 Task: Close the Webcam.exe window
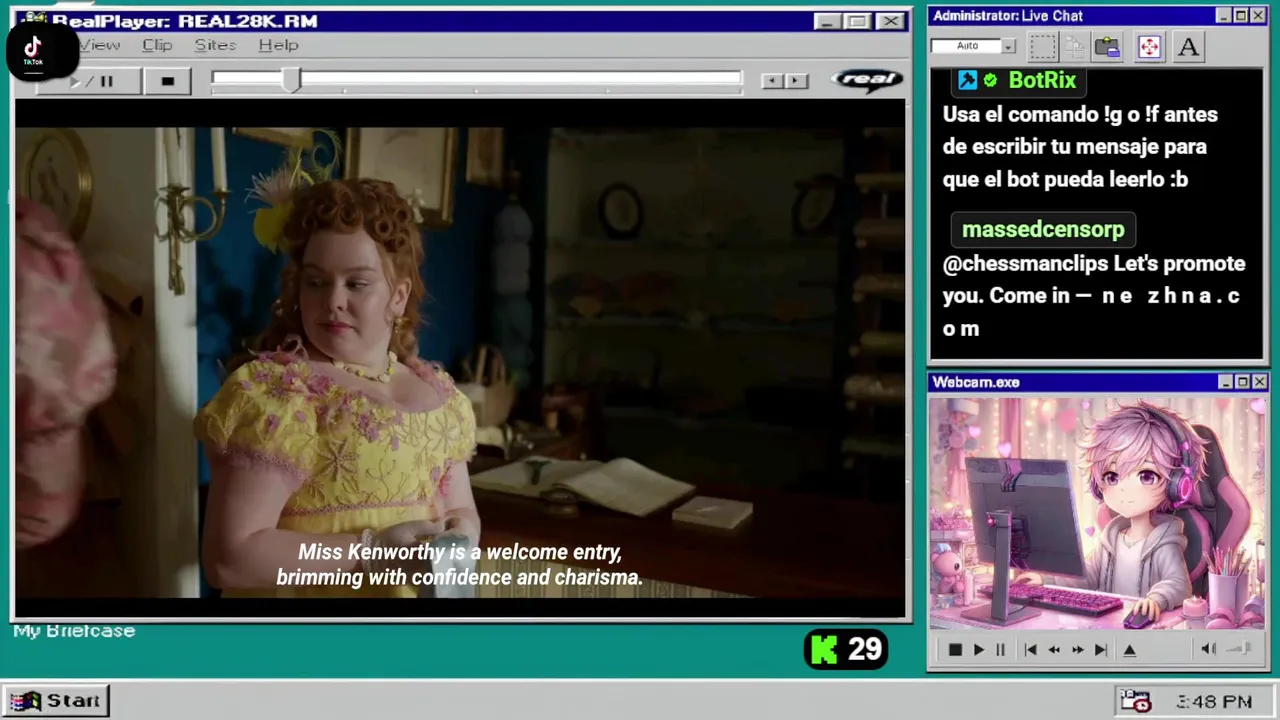point(1259,382)
